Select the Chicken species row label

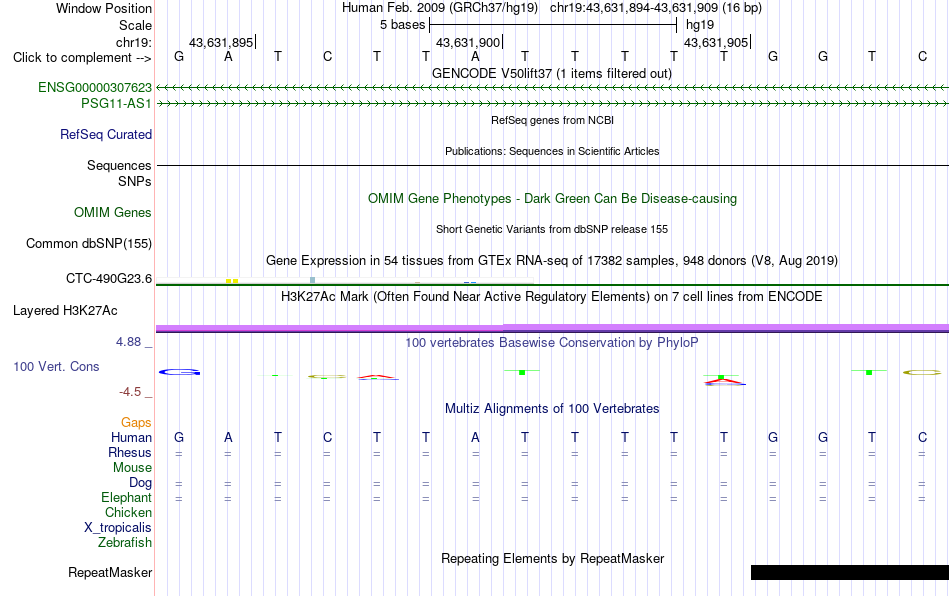coord(128,512)
